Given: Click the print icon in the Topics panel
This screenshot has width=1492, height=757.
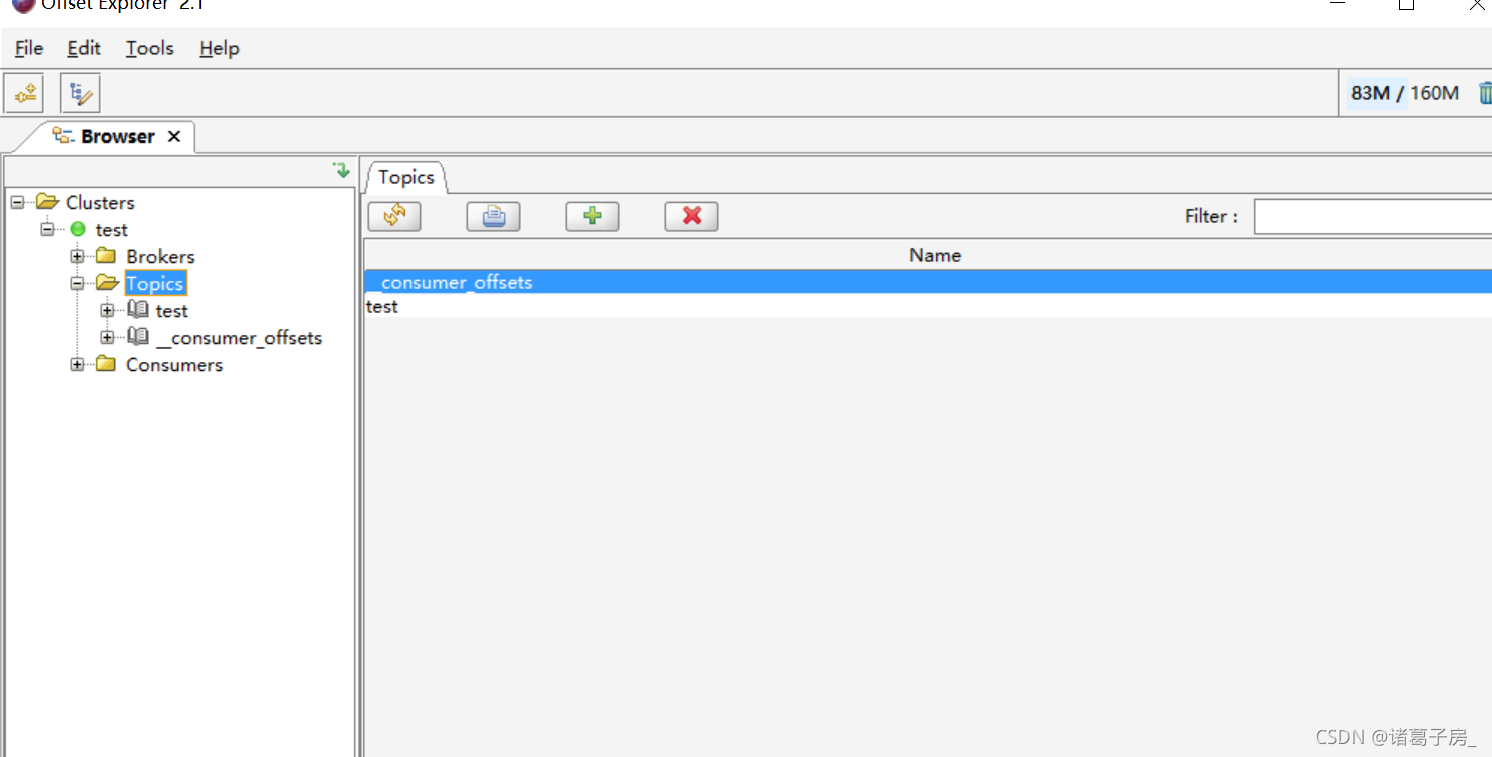Looking at the screenshot, I should [493, 216].
